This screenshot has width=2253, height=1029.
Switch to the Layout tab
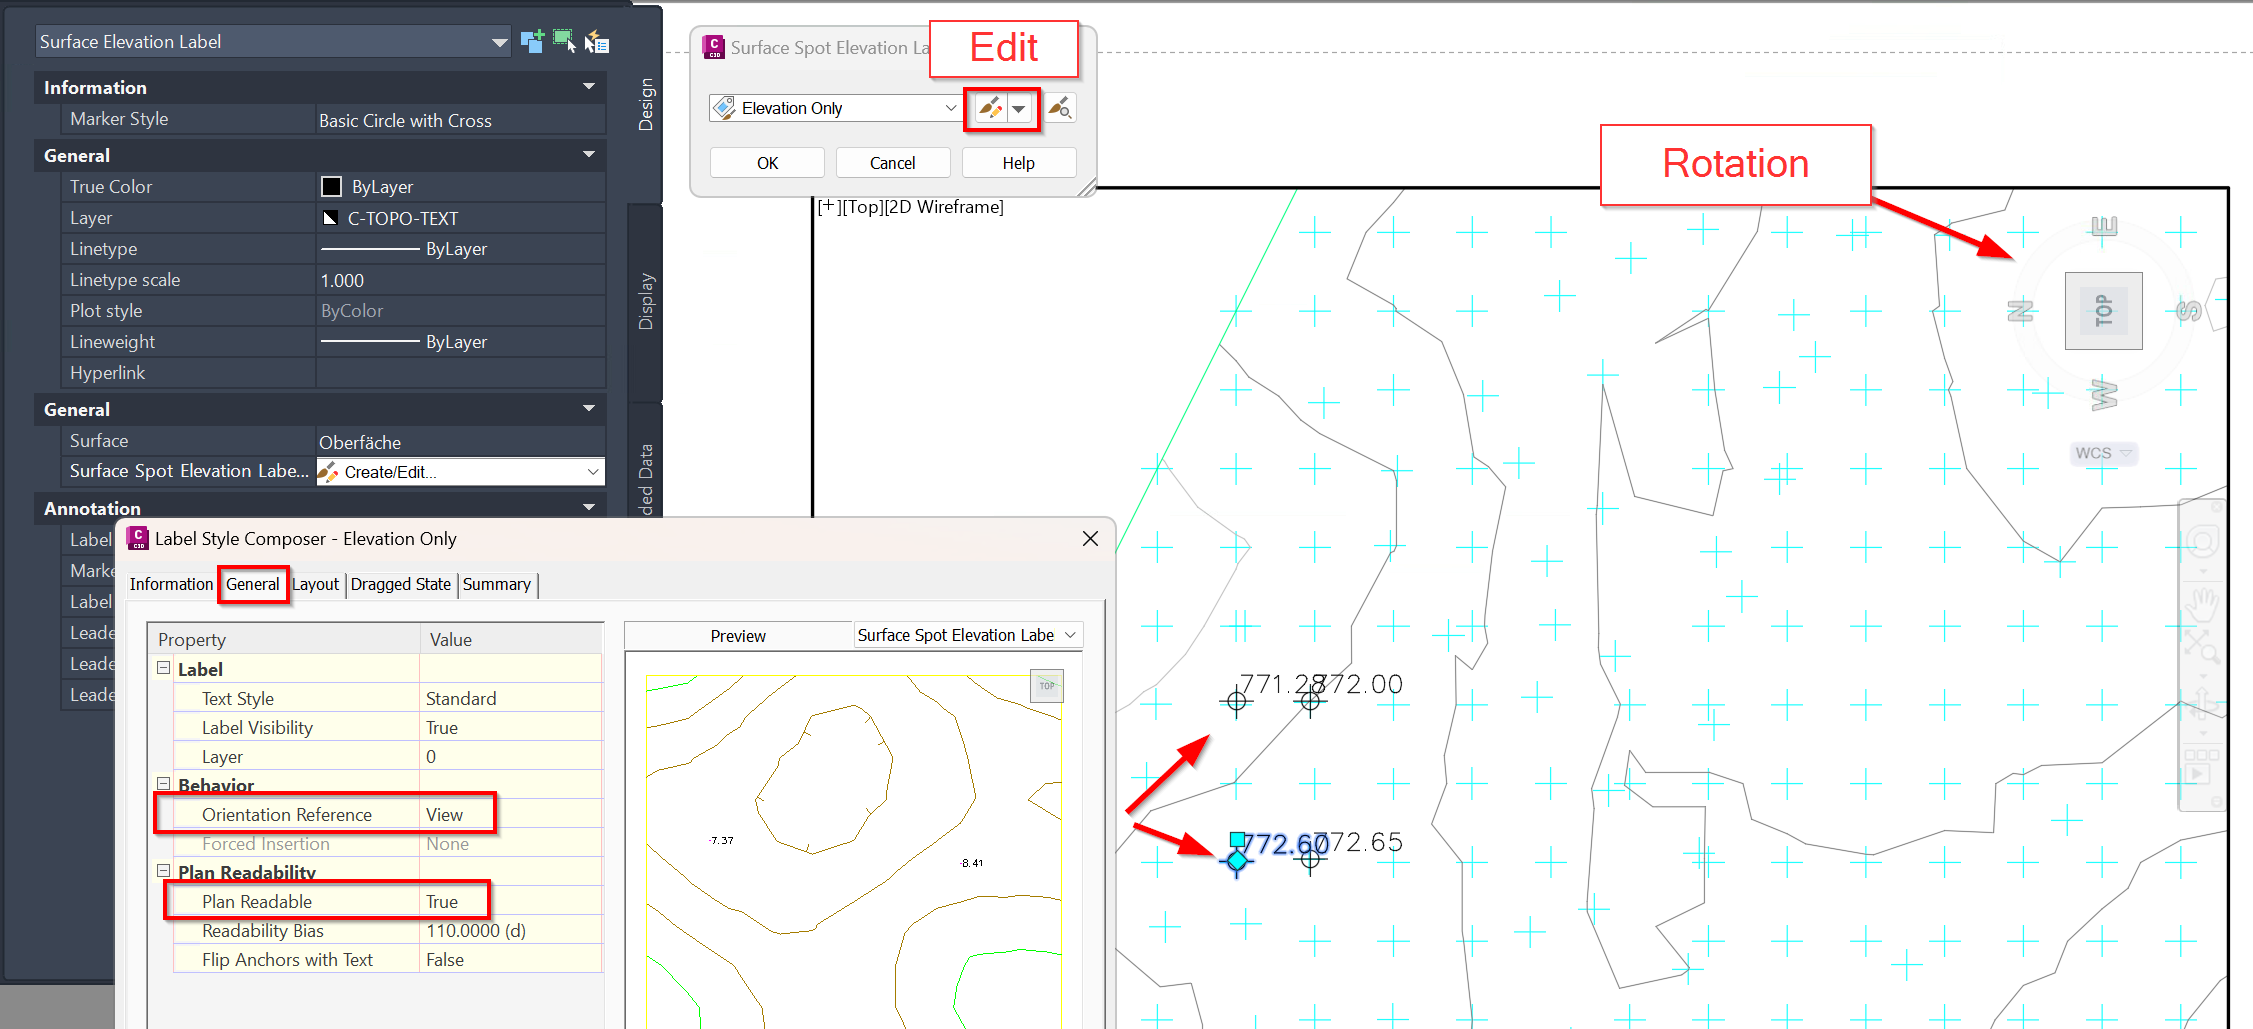click(x=315, y=584)
